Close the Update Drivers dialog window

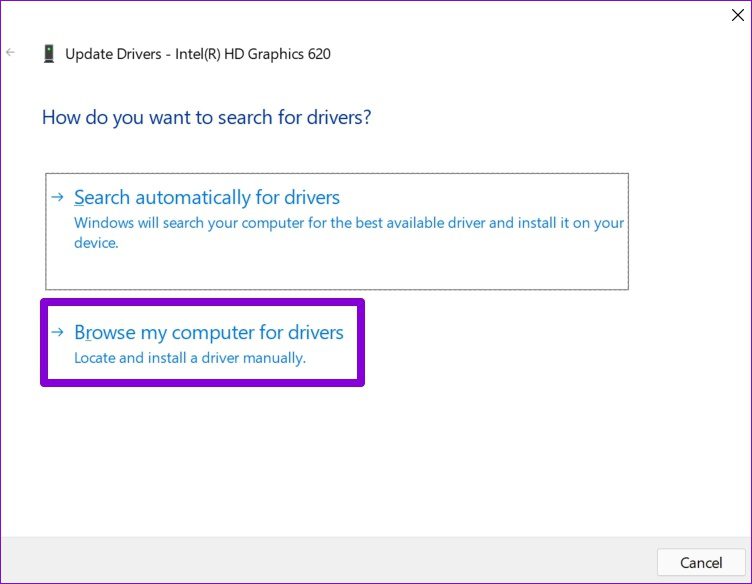coord(738,14)
